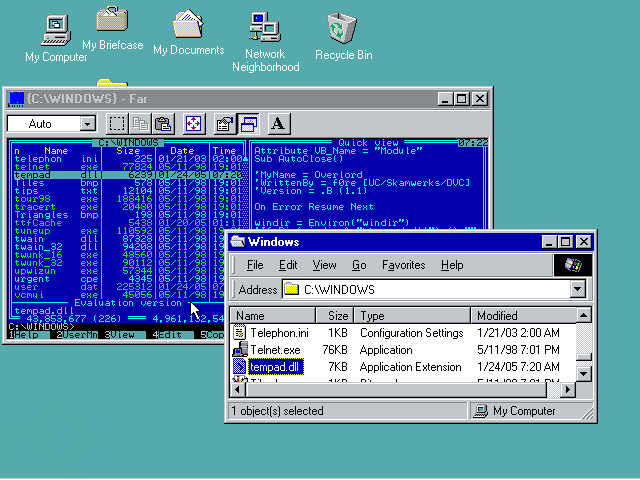Sort by Type column header
640x480 pixels.
412,316
